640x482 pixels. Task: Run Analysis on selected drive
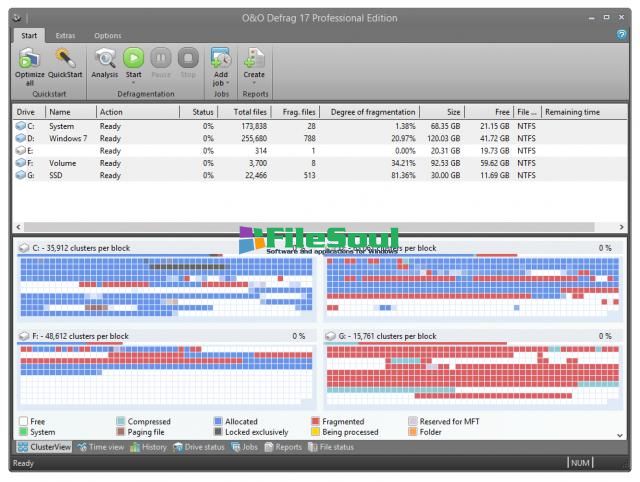coord(105,60)
